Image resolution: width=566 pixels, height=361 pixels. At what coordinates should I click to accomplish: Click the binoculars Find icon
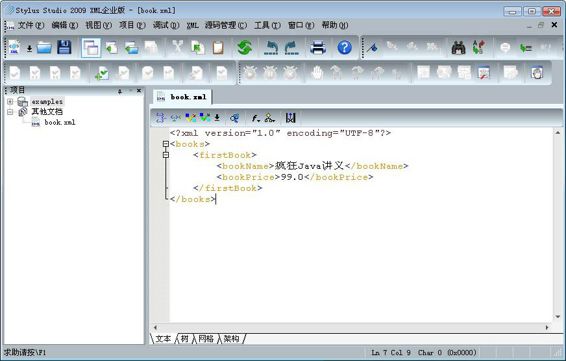(458, 47)
